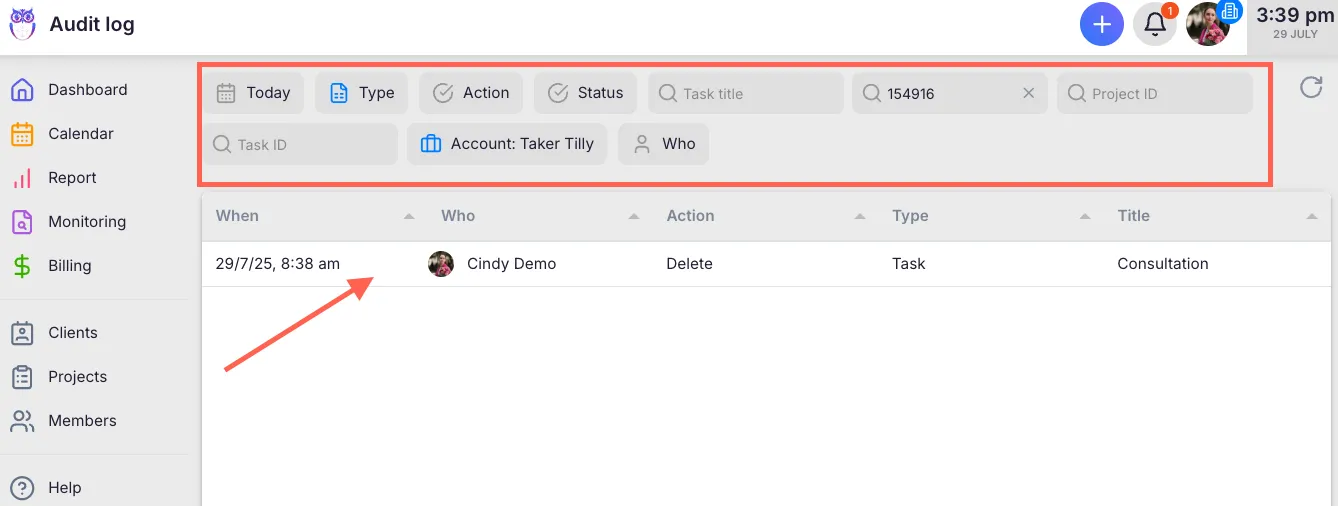The image size is (1338, 506).
Task: Open the notifications bell
Action: (x=1154, y=24)
